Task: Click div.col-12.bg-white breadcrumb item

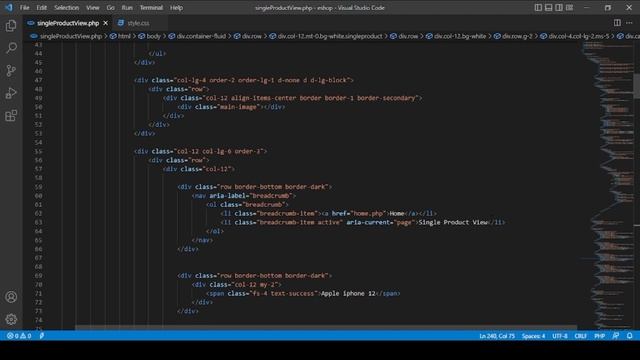Action: tap(460, 36)
